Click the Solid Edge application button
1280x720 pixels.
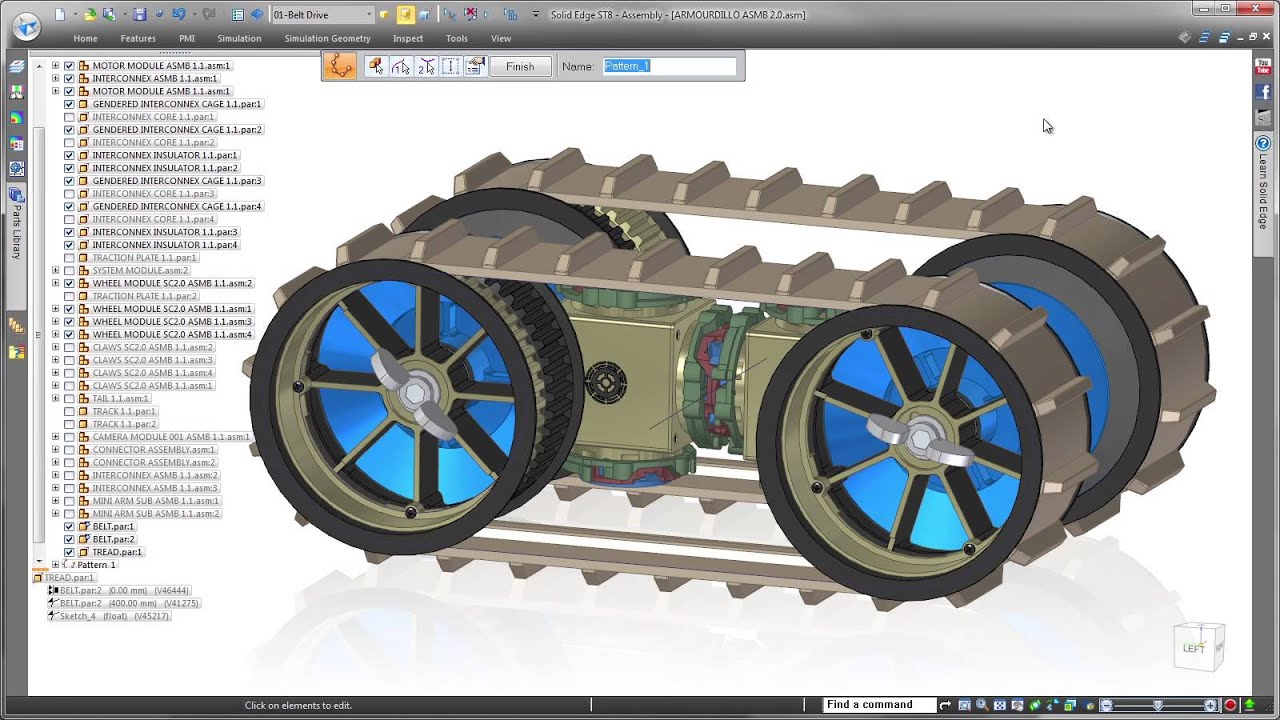[x=27, y=27]
